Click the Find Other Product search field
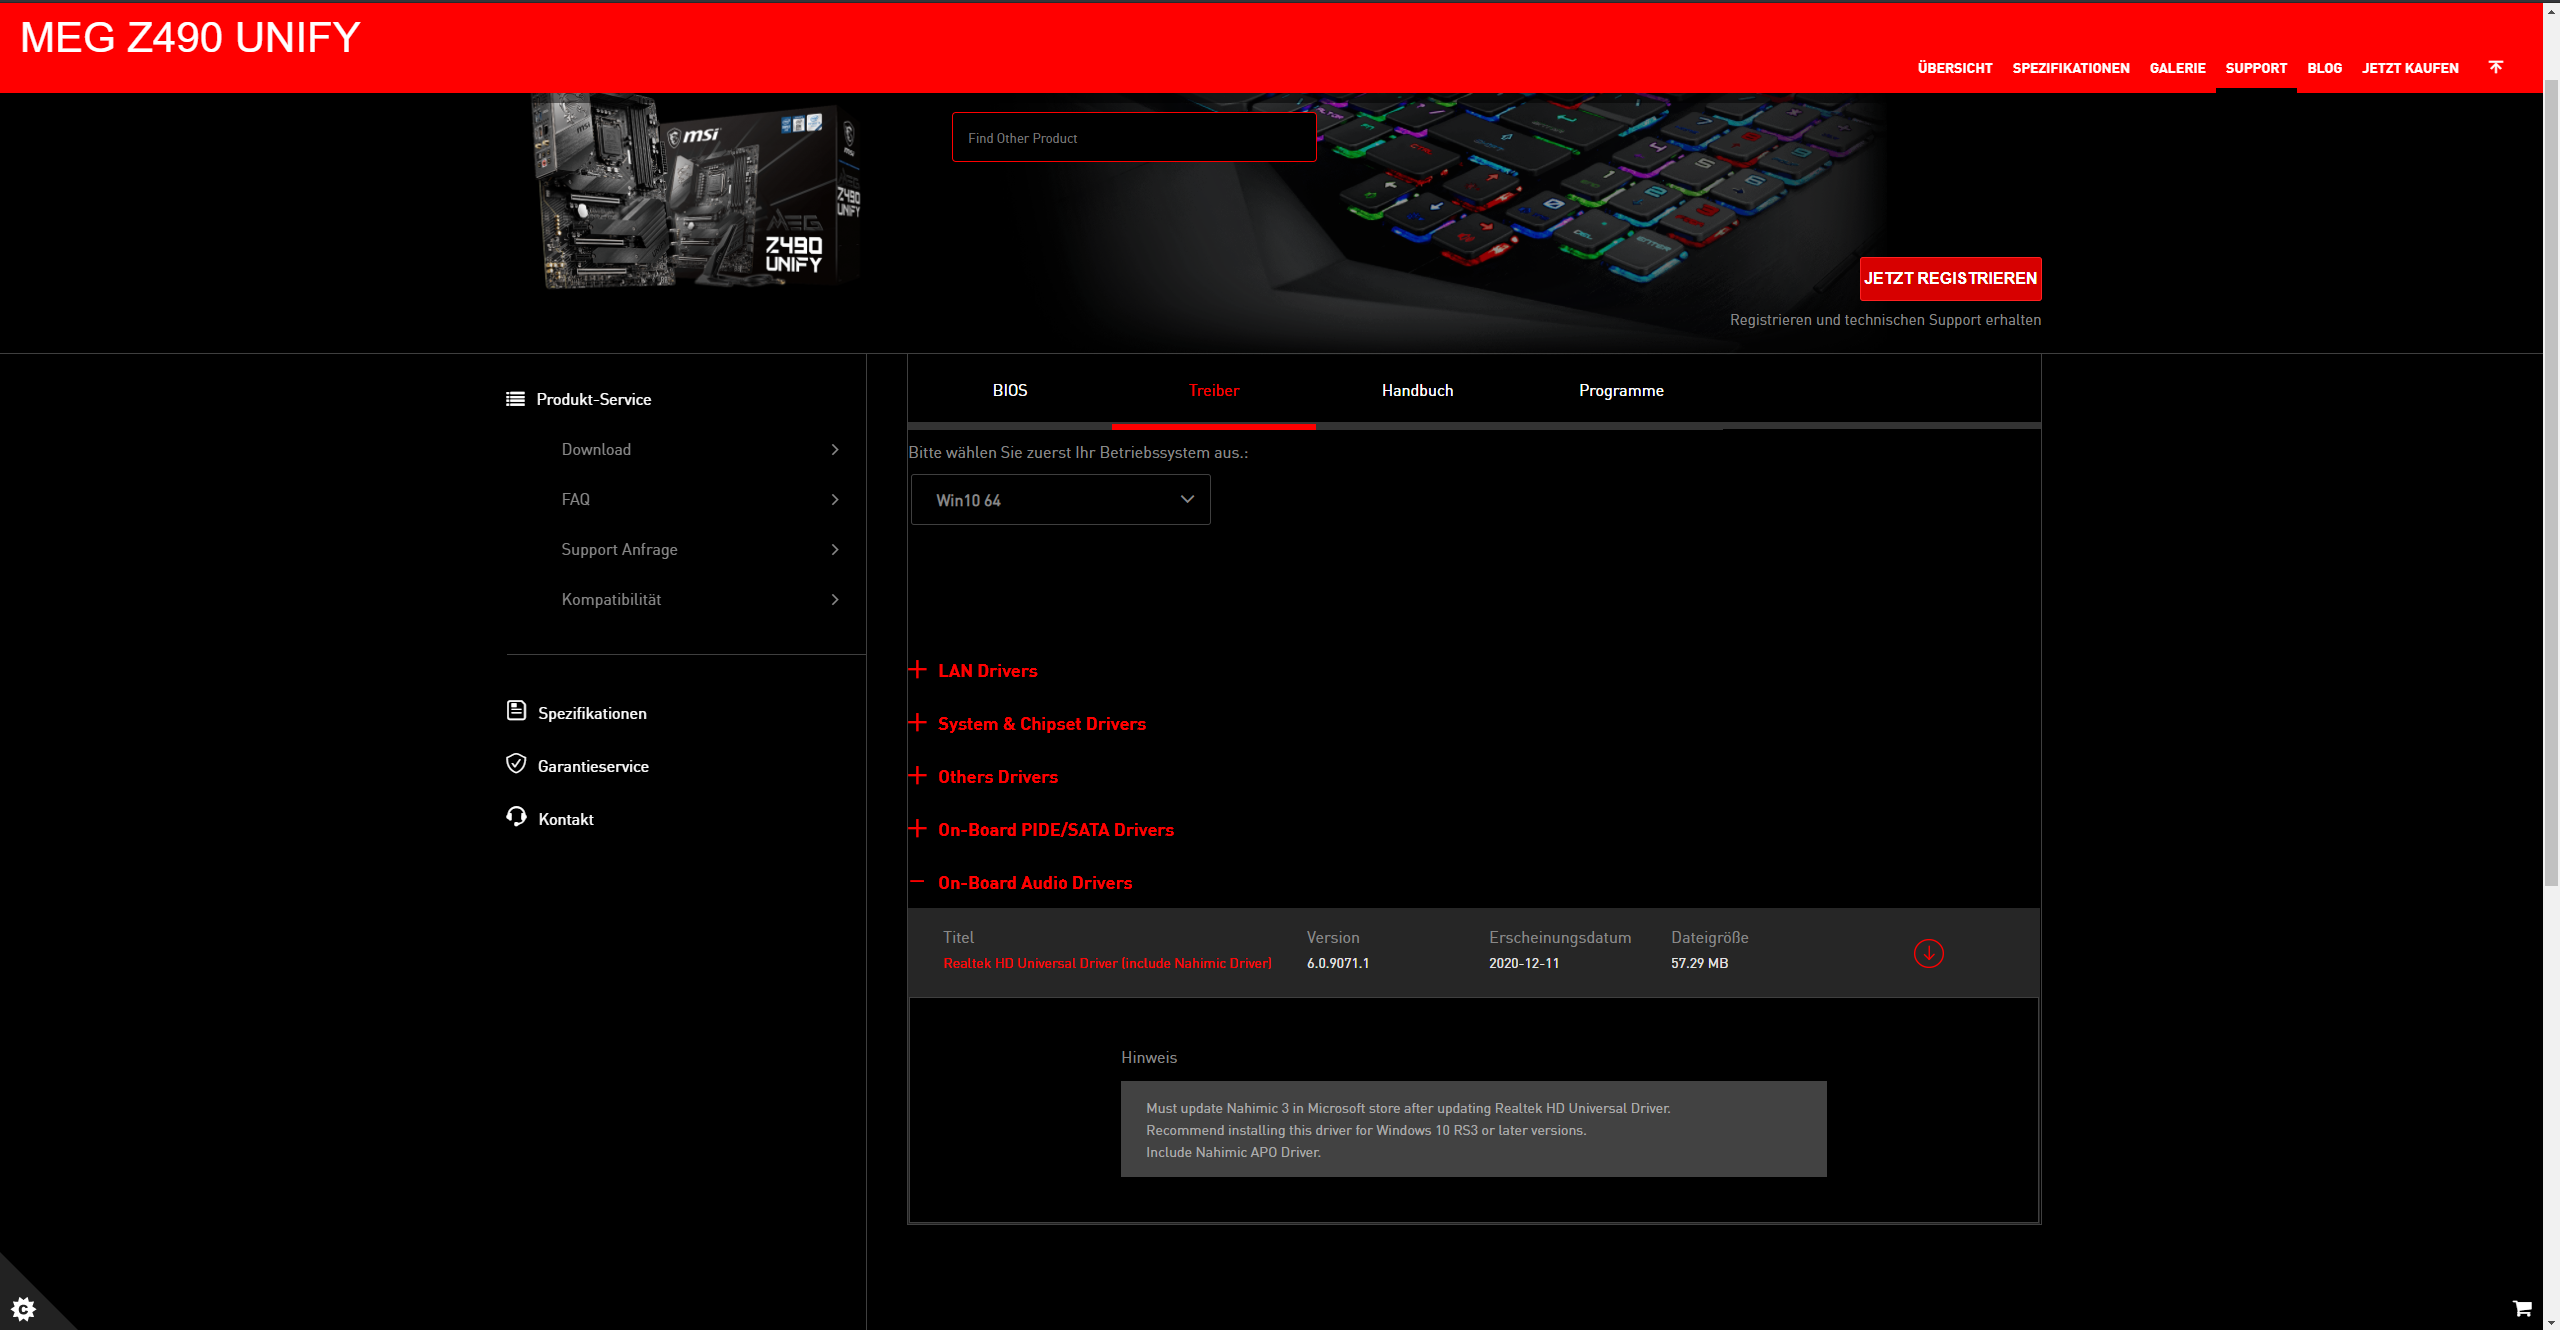Viewport: 2560px width, 1330px height. 1133,138
